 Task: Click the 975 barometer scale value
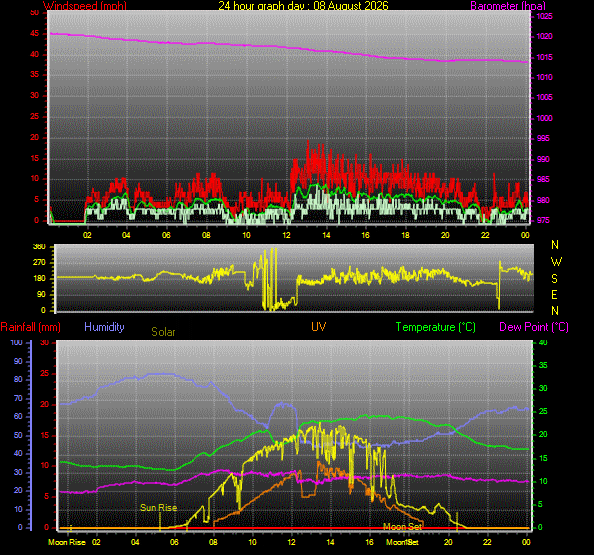point(543,220)
